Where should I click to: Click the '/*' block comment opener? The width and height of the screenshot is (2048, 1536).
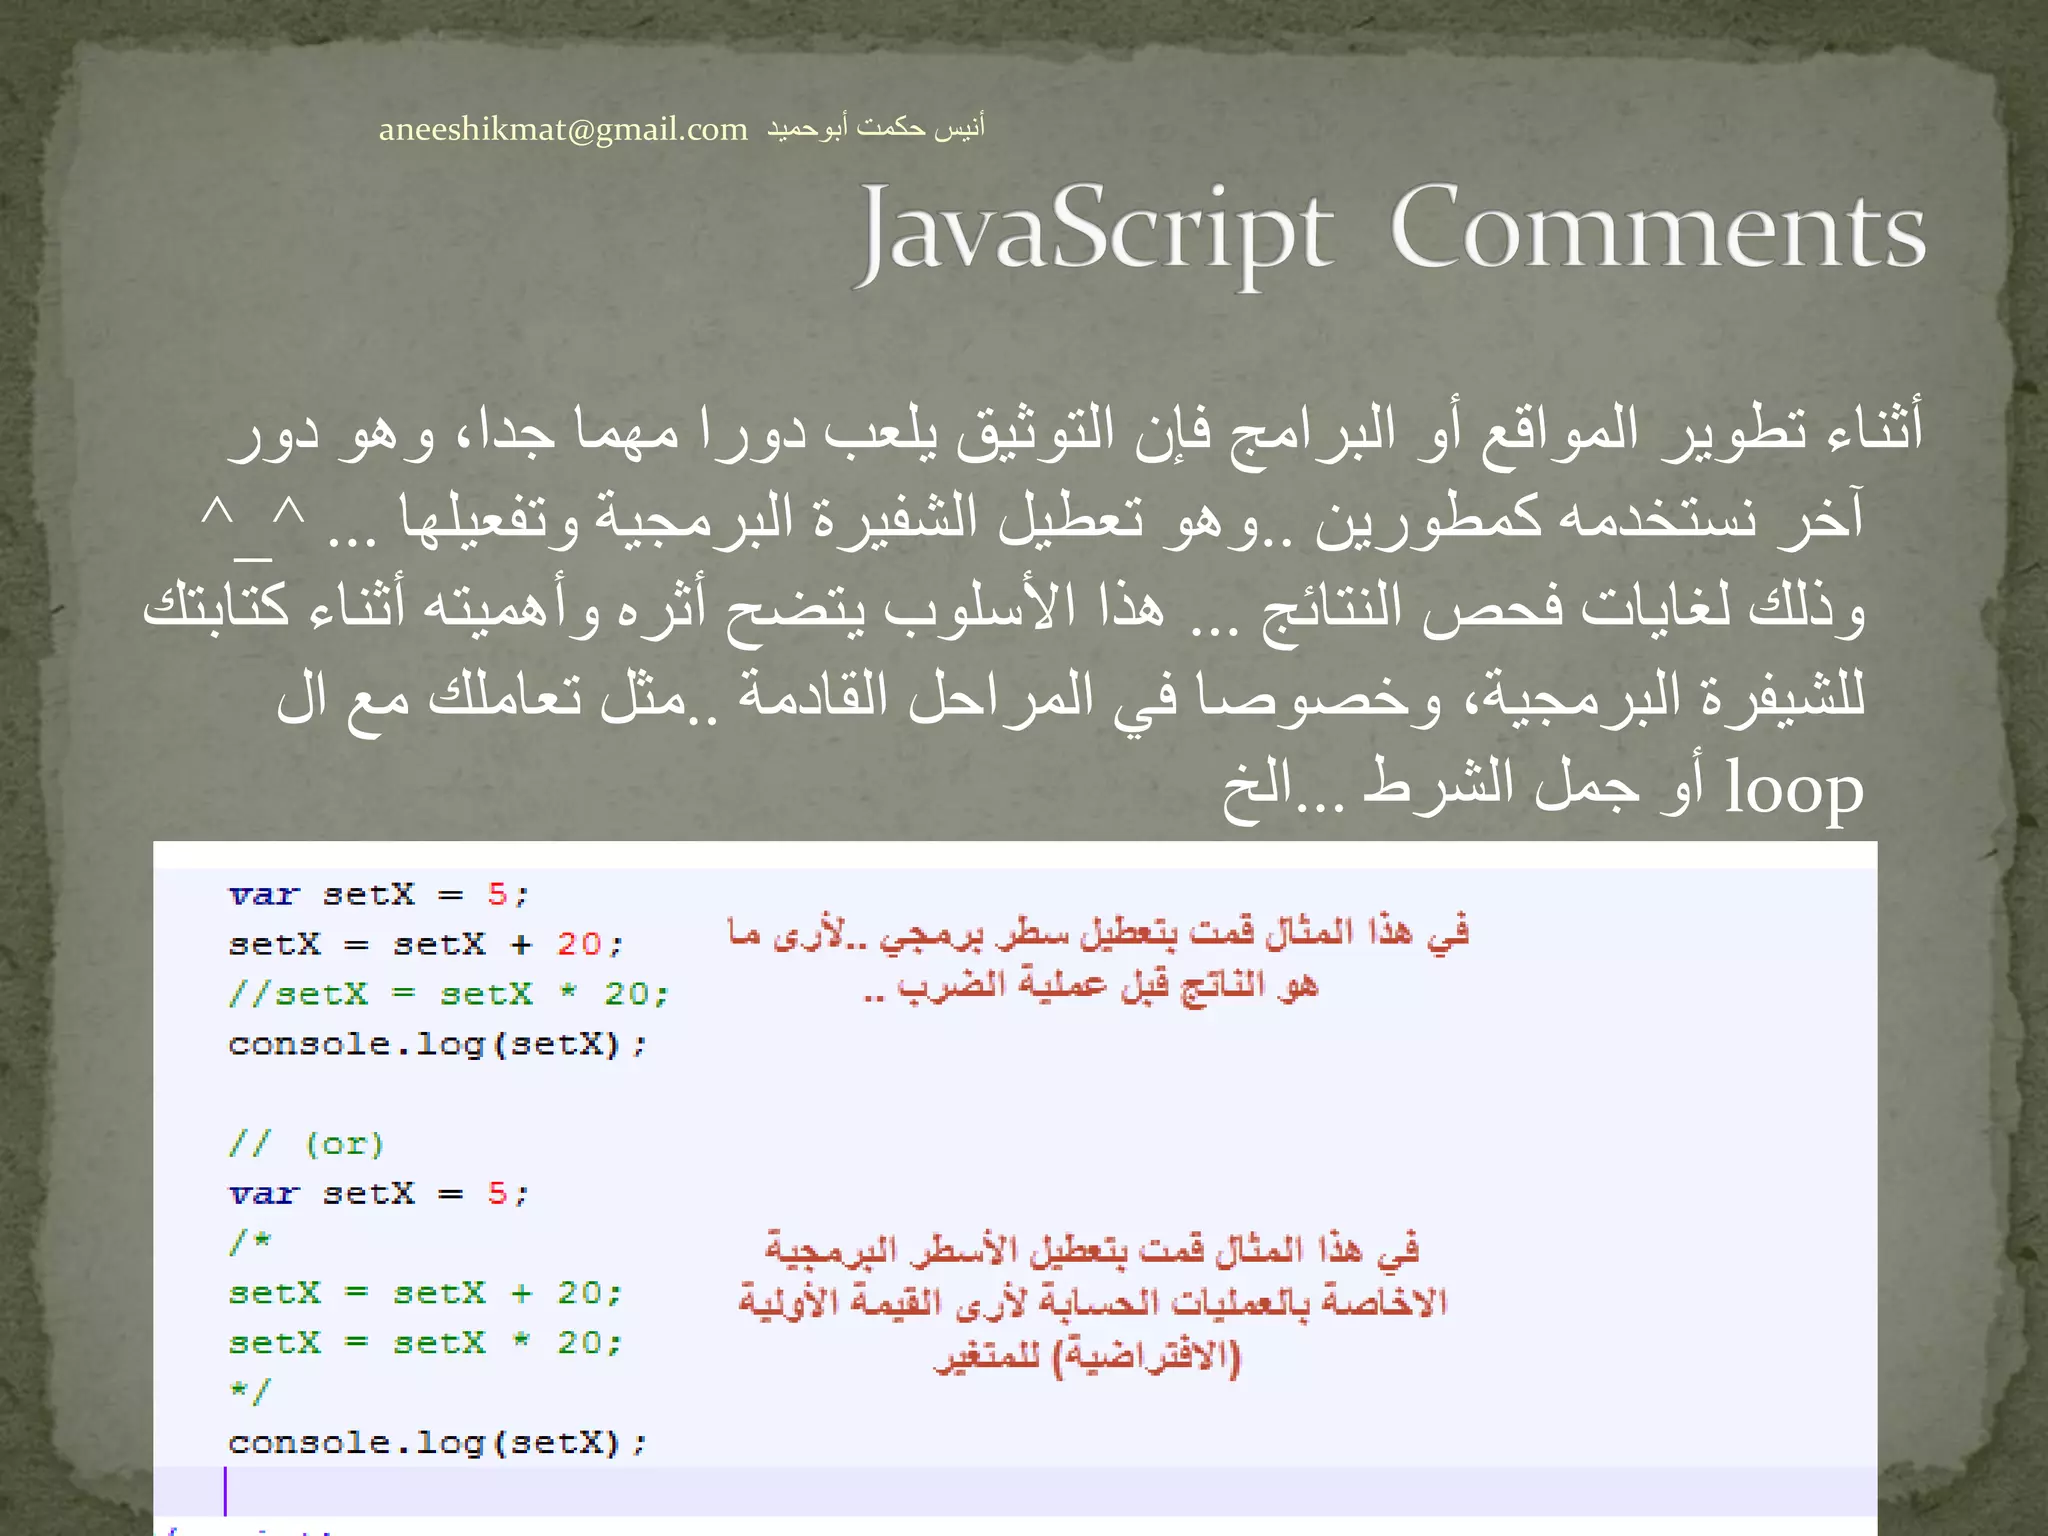(x=250, y=1242)
